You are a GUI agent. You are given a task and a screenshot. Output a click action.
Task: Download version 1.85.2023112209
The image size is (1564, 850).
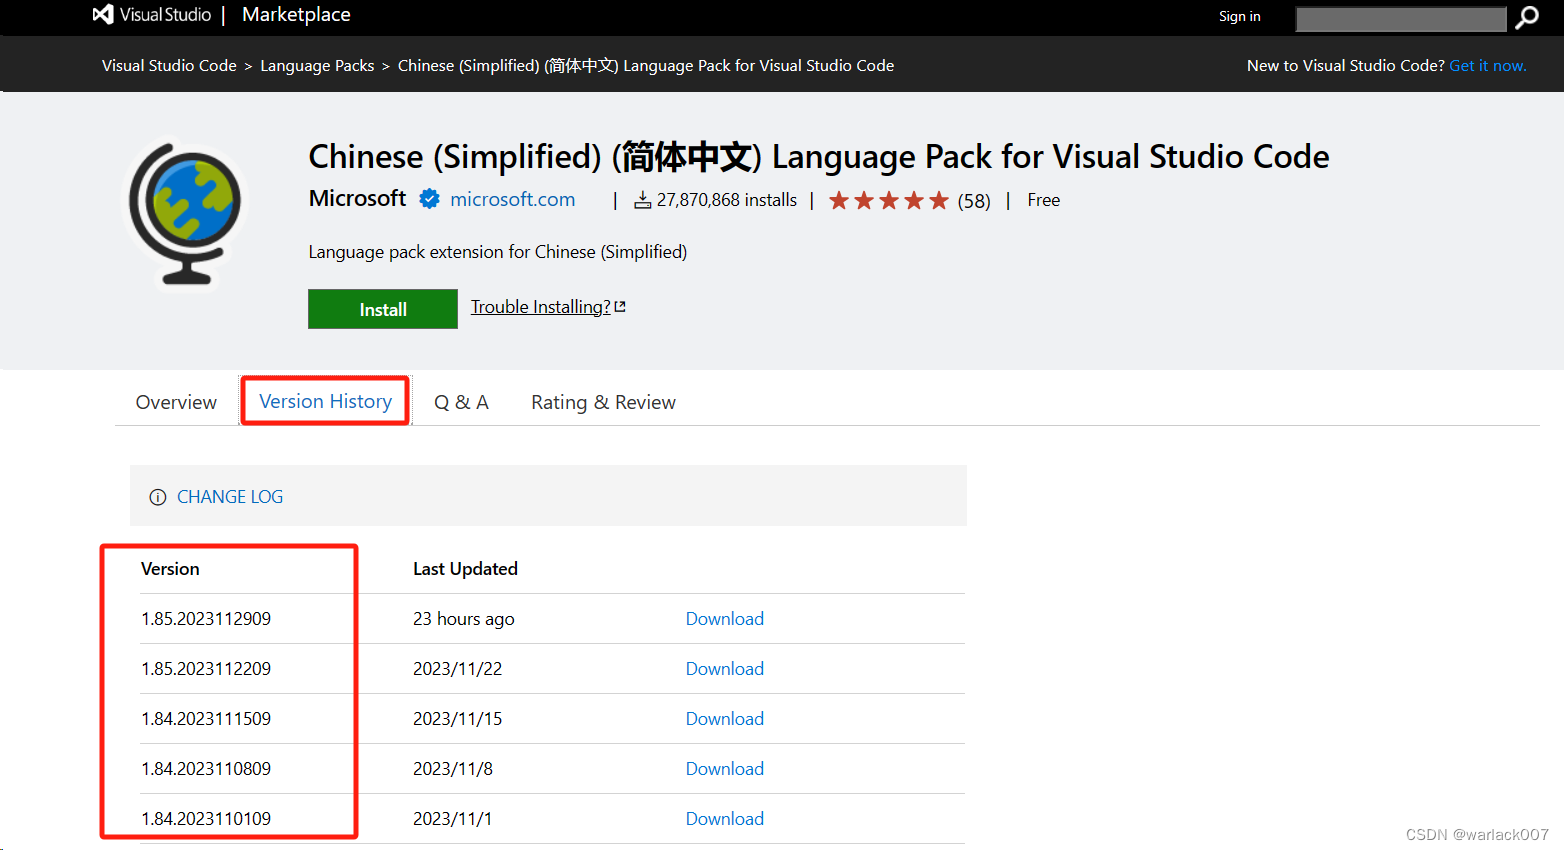pyautogui.click(x=724, y=669)
